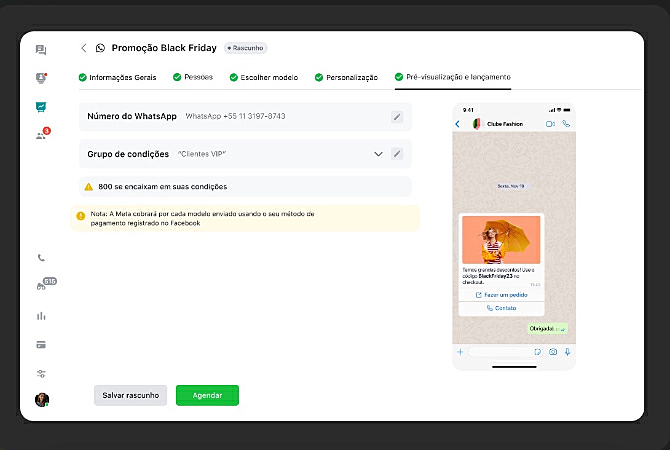
Task: Open the billing card icon
Action: coord(41,345)
